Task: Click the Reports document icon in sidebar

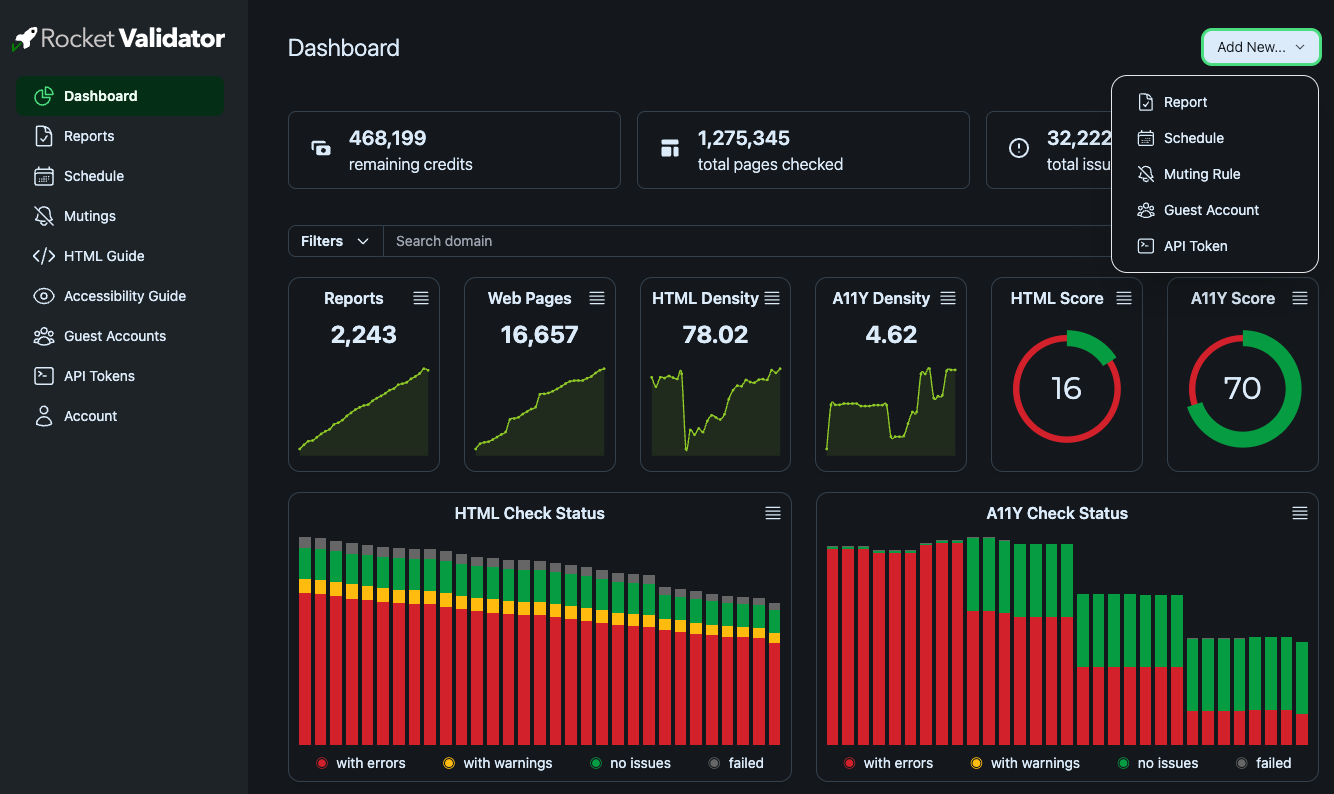Action: click(x=44, y=136)
